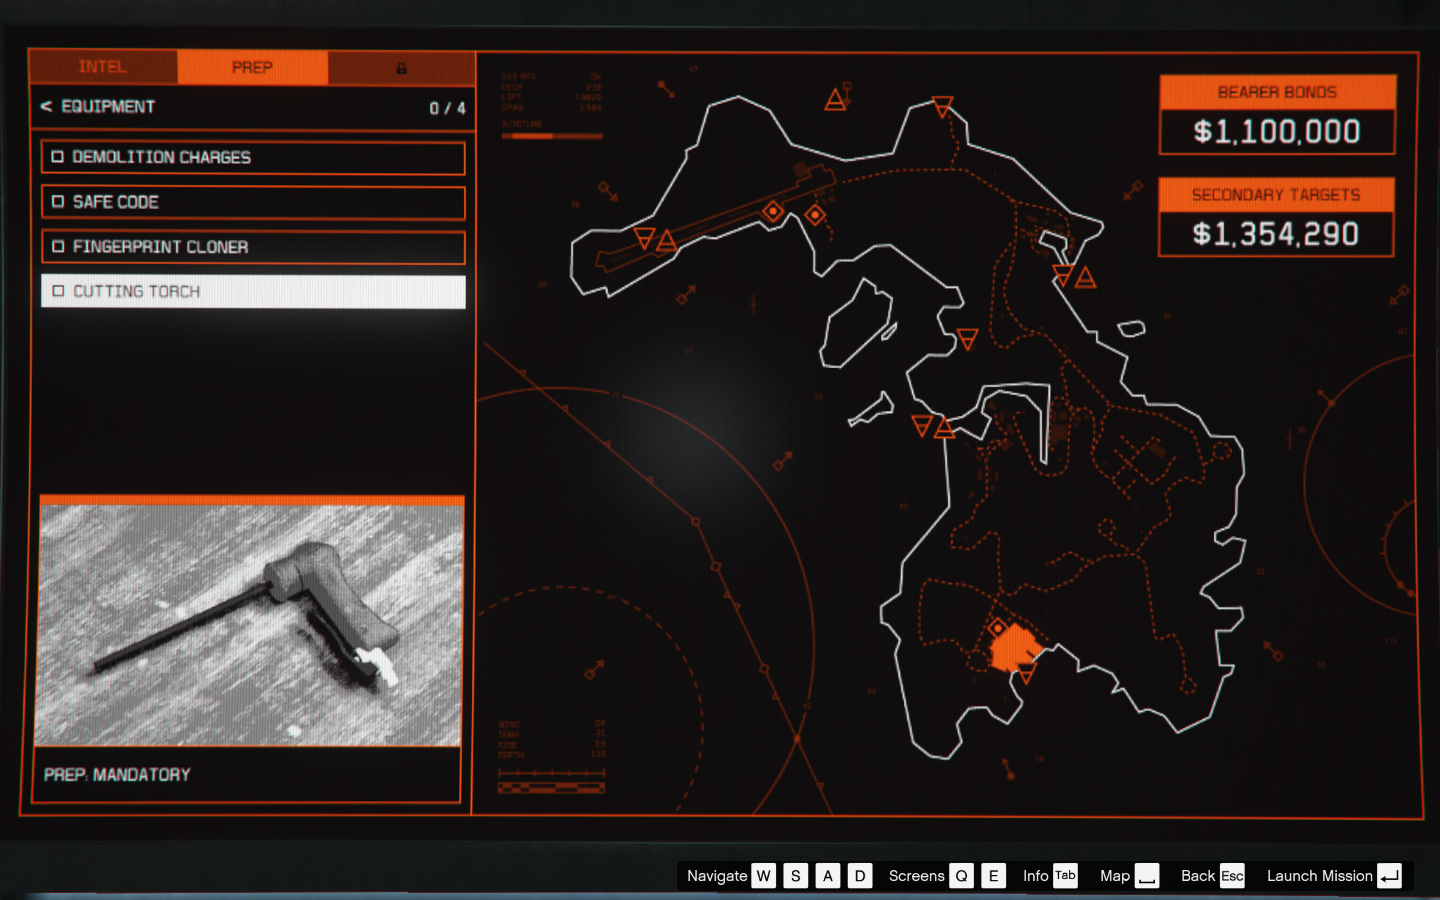Tick the Safe Code checkbox
Screen dimensions: 1440x900
(58, 202)
